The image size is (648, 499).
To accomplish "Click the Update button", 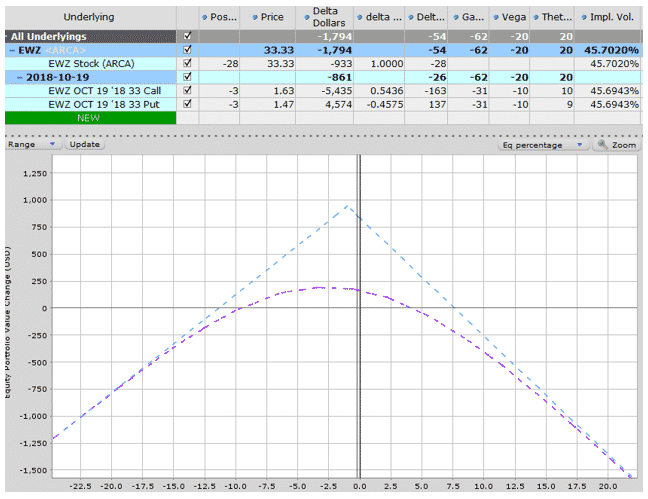I will pyautogui.click(x=84, y=144).
